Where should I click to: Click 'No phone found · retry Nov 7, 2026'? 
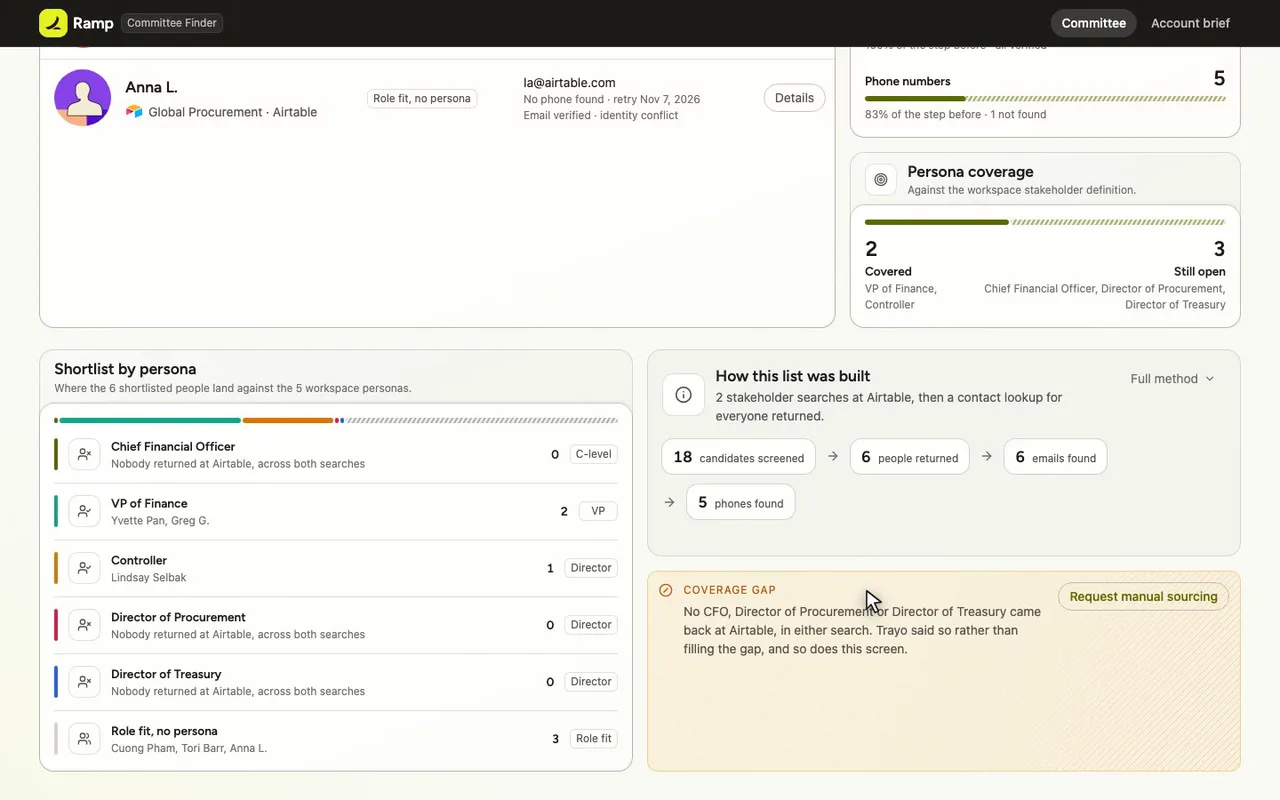[x=612, y=100]
